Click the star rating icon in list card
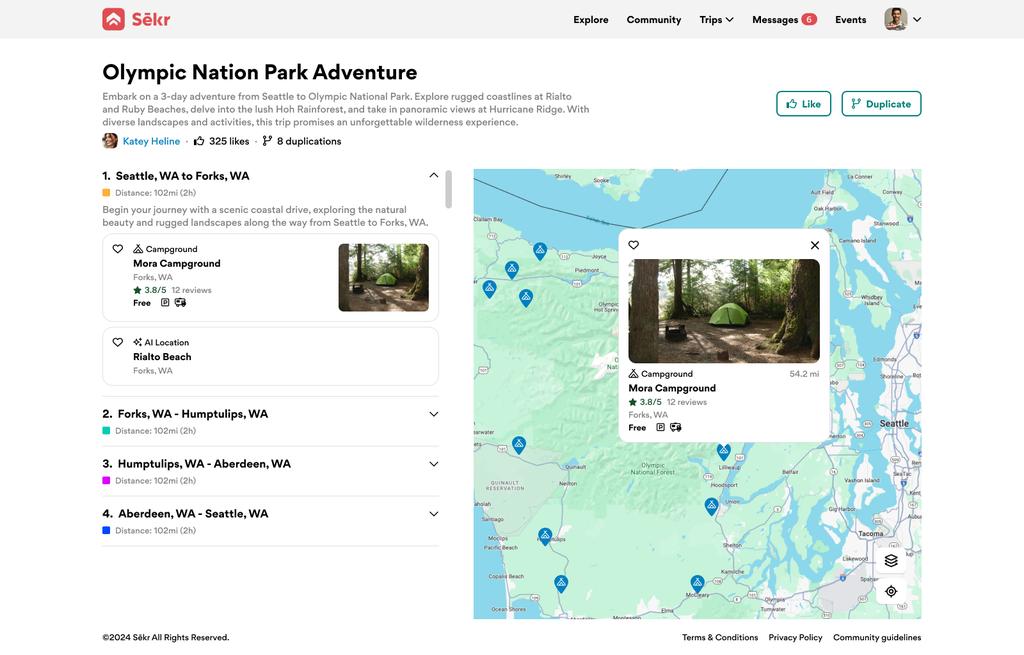This screenshot has height=655, width=1024. pyautogui.click(x=137, y=290)
